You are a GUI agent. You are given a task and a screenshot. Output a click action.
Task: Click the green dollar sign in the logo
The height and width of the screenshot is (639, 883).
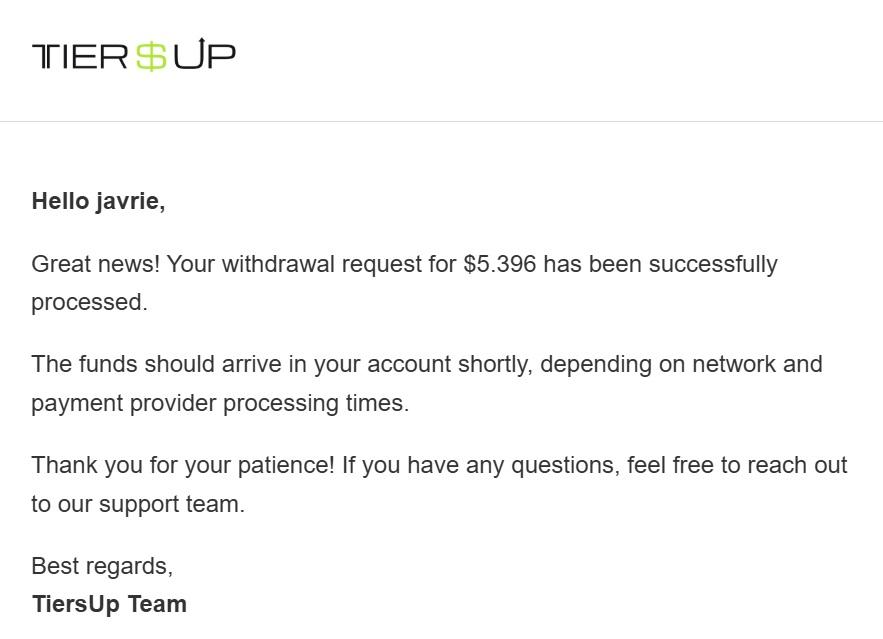point(151,56)
